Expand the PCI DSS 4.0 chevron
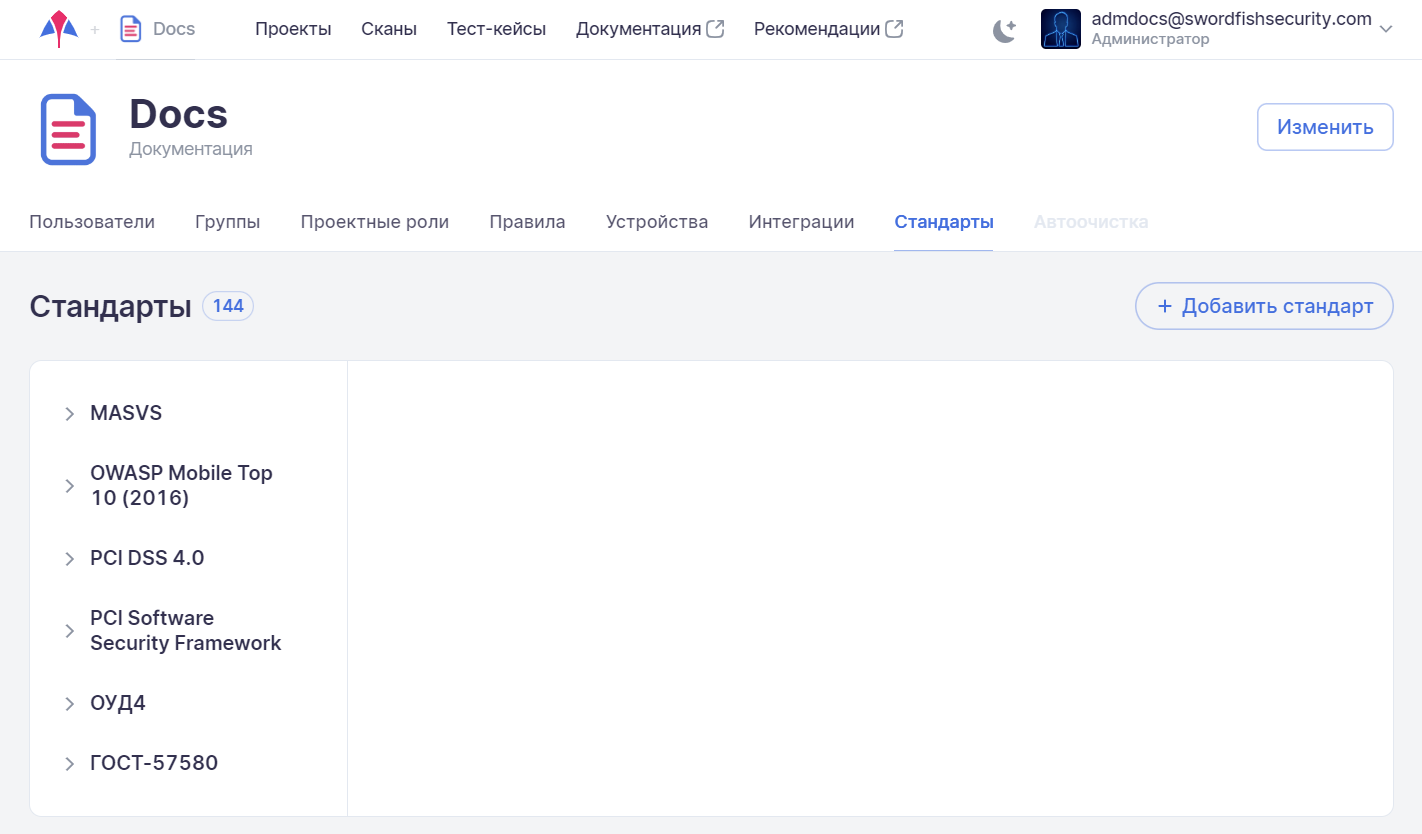Image resolution: width=1422 pixels, height=834 pixels. pos(69,559)
